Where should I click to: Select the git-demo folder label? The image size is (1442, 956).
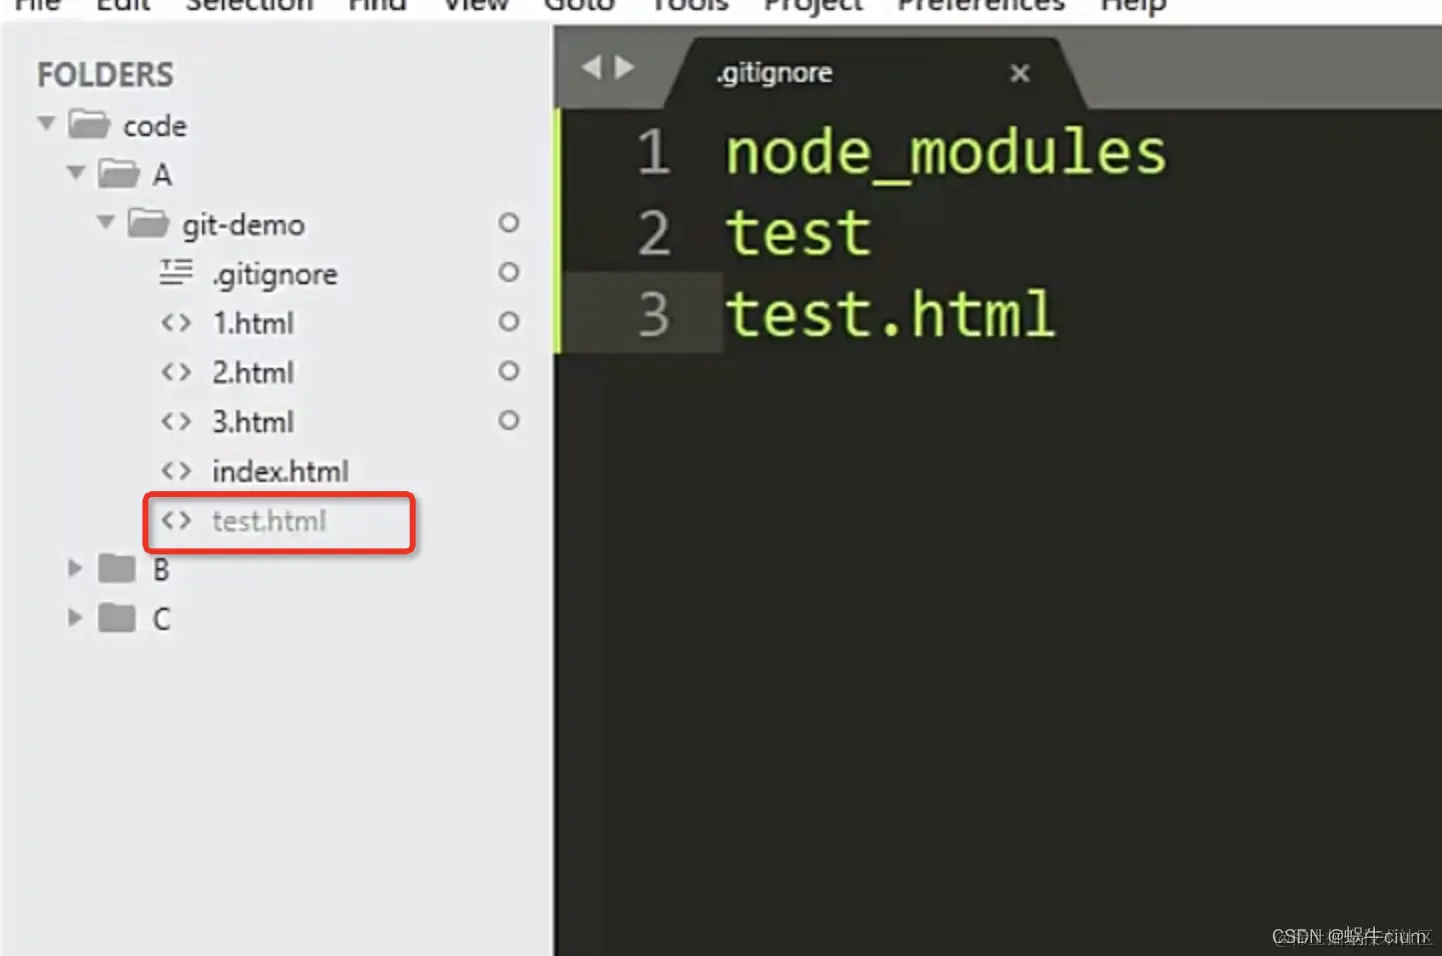(243, 224)
